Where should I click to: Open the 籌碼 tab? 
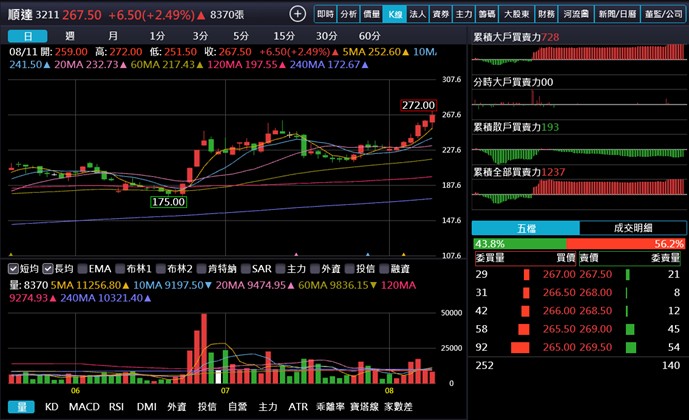487,14
